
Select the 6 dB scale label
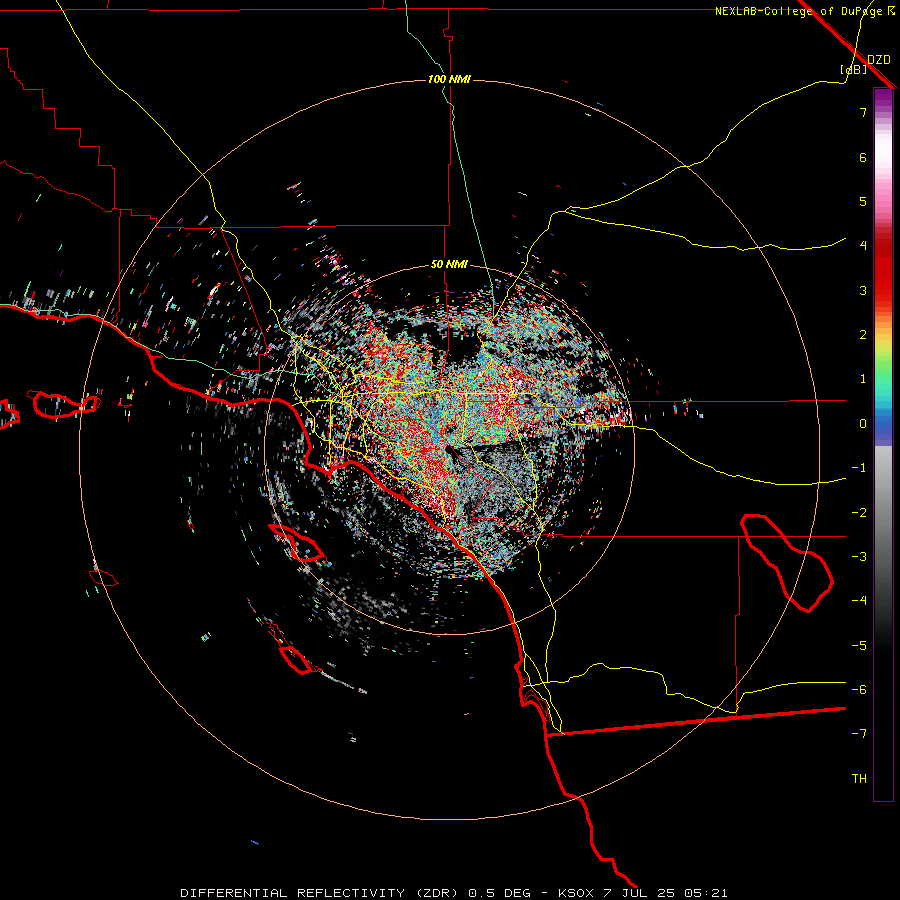[x=863, y=157]
